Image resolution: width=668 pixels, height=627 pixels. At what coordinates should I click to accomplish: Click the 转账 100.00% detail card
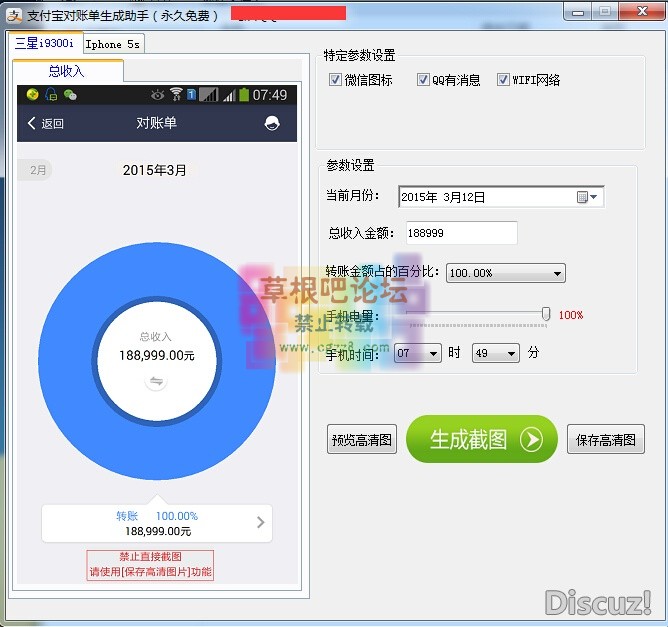point(157,523)
